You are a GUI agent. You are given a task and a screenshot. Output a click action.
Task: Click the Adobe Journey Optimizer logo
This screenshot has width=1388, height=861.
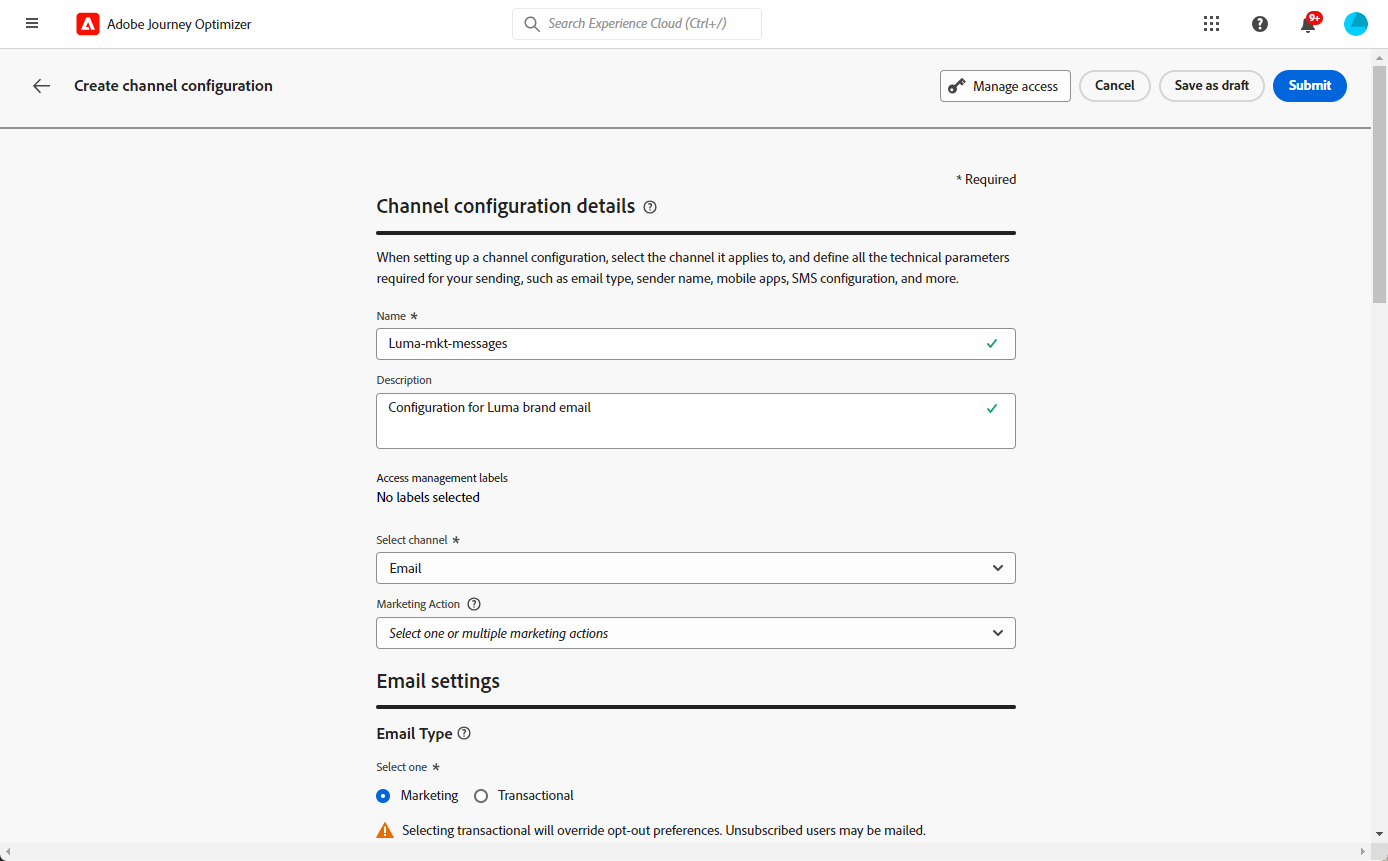88,24
